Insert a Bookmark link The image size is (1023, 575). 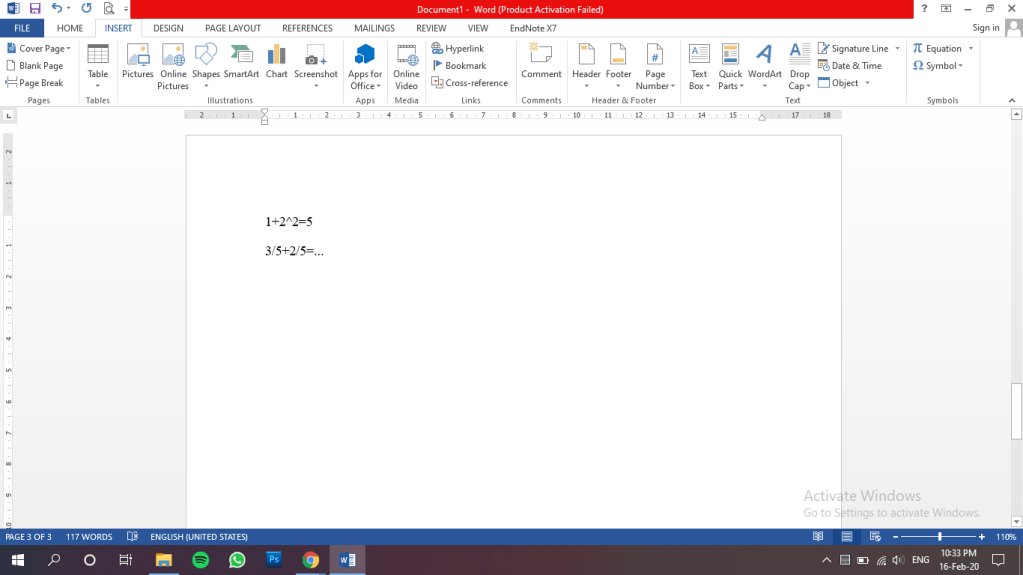point(458,66)
